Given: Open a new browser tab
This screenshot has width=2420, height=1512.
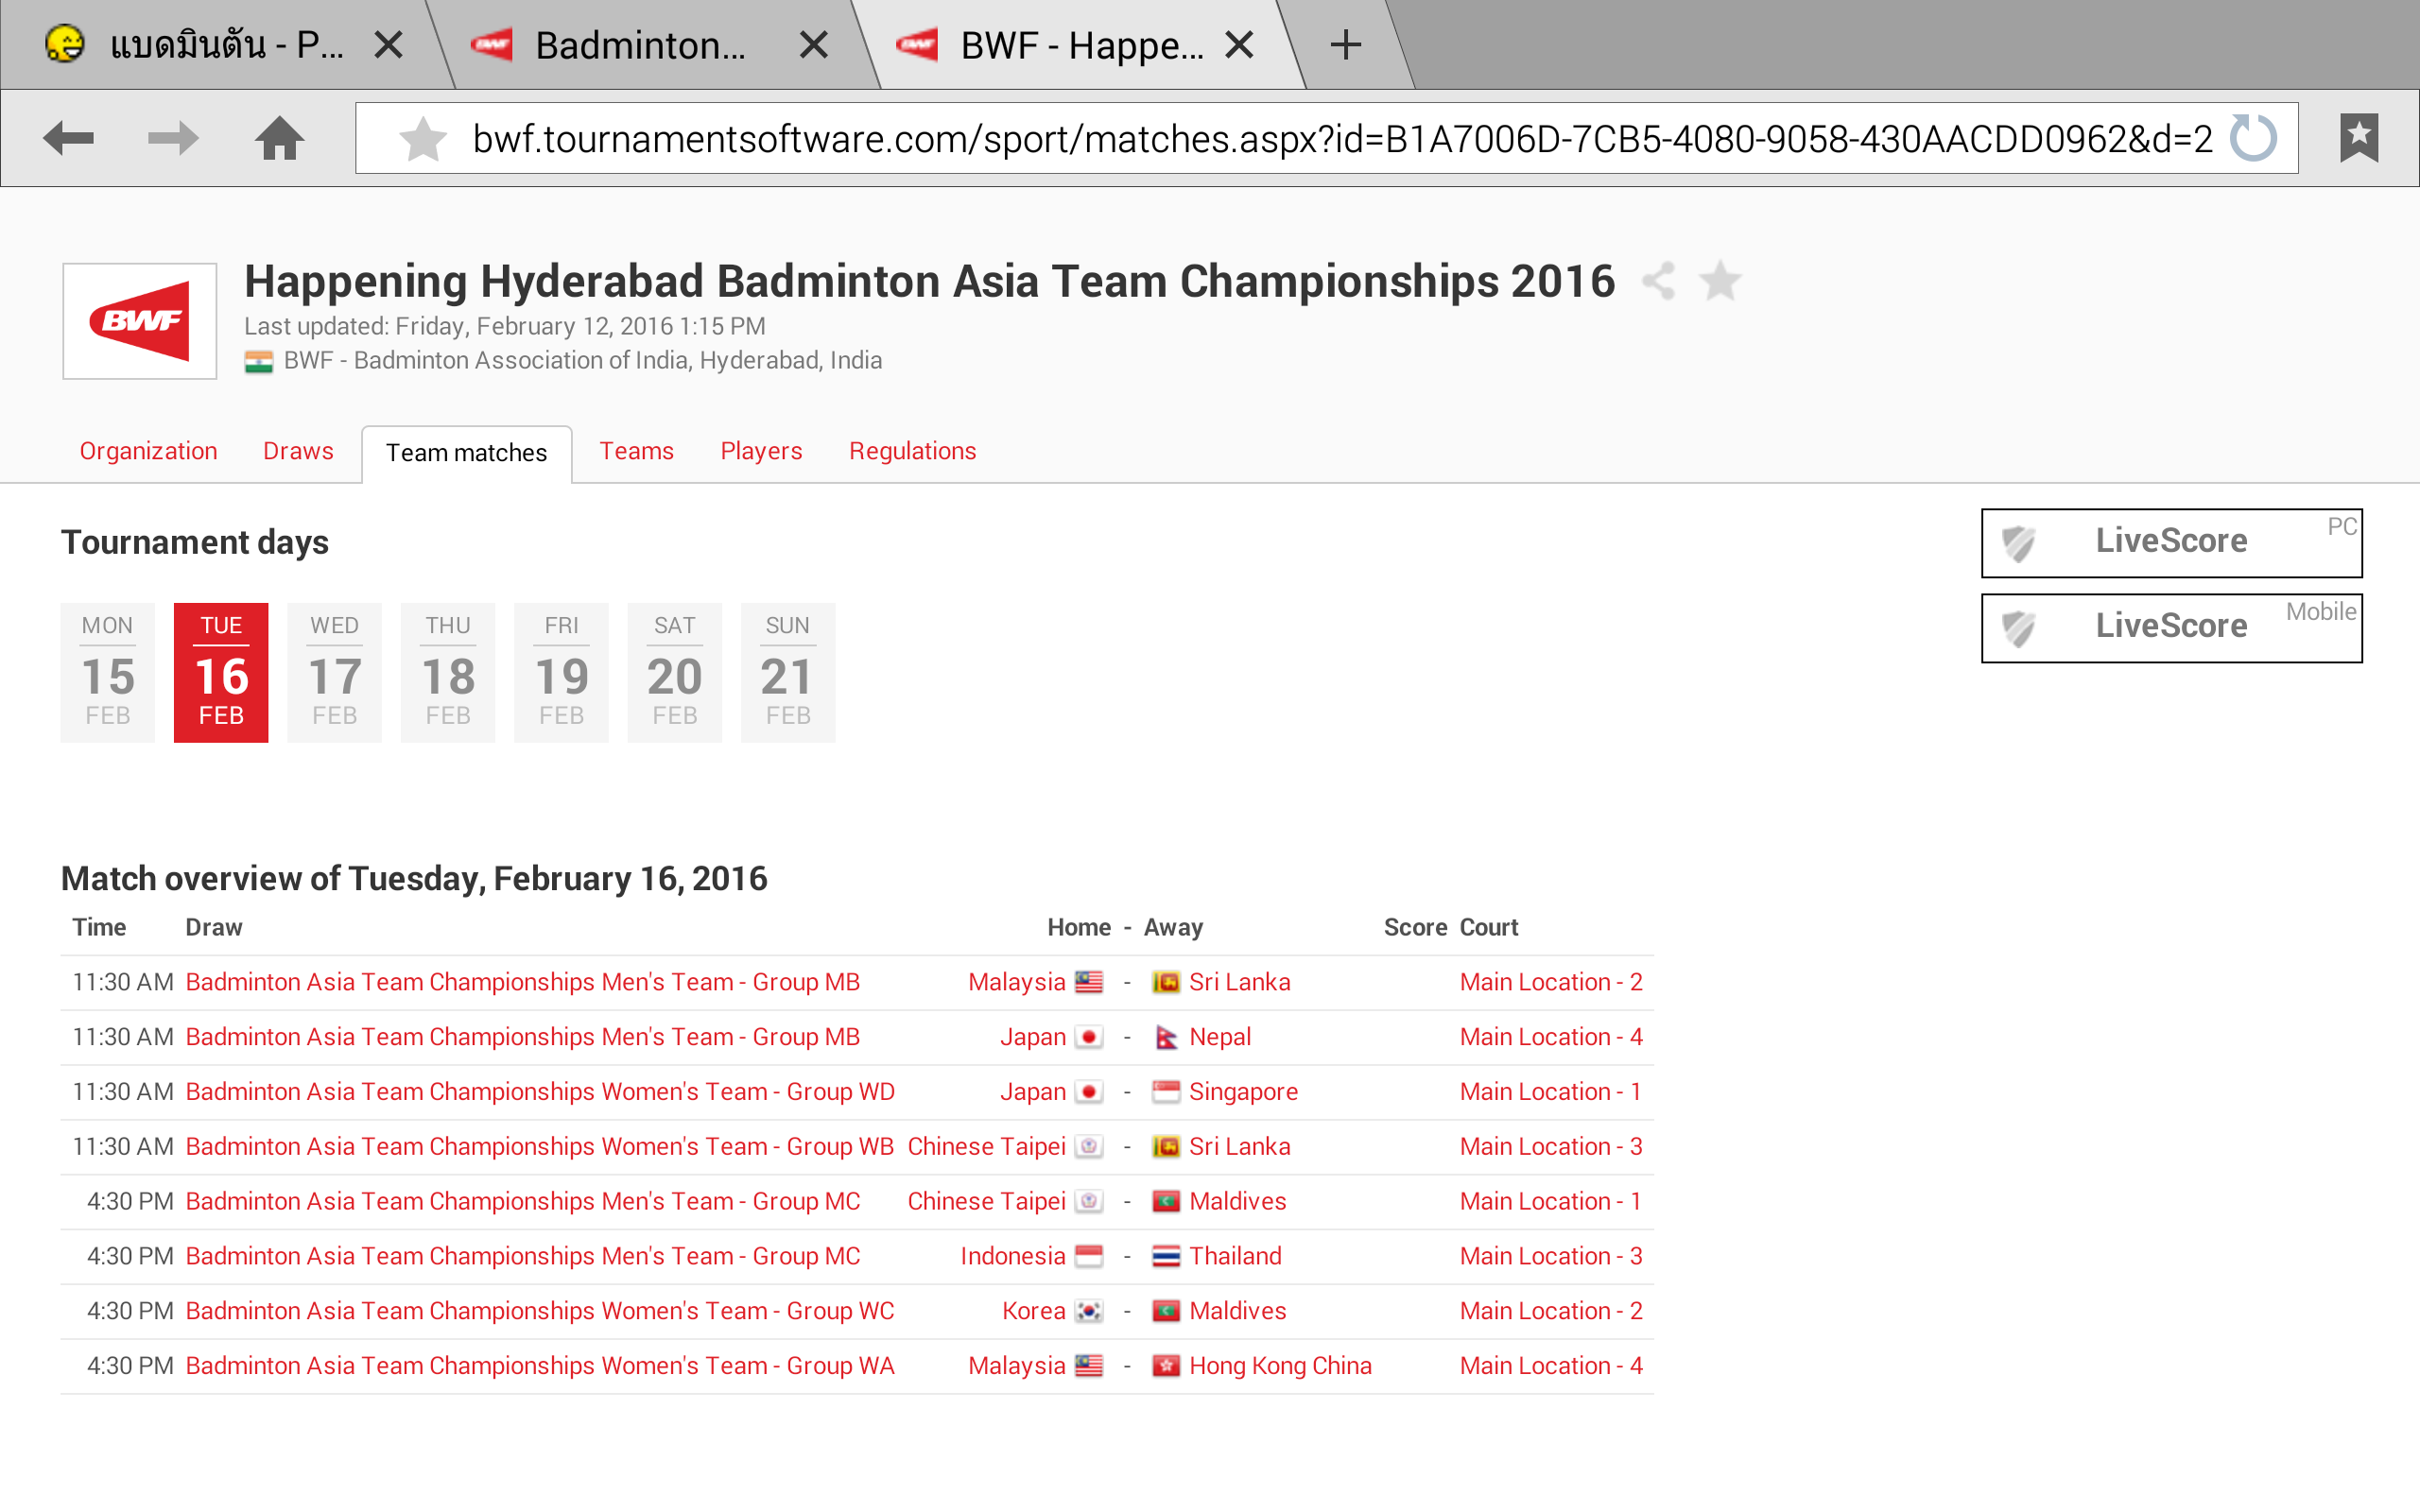Looking at the screenshot, I should (1346, 45).
